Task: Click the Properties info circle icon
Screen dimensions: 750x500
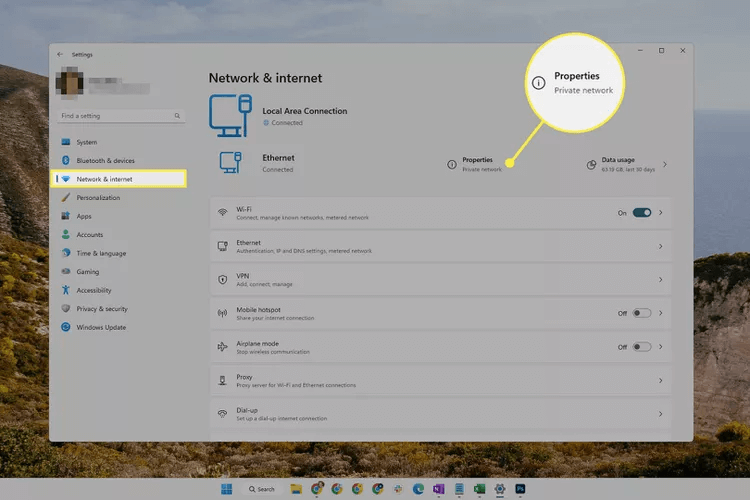Action: (452, 165)
